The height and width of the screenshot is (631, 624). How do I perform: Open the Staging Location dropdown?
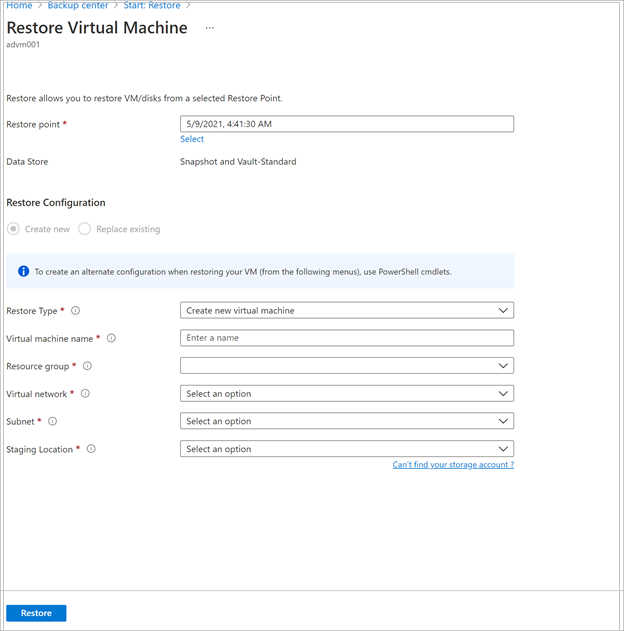pyautogui.click(x=347, y=449)
